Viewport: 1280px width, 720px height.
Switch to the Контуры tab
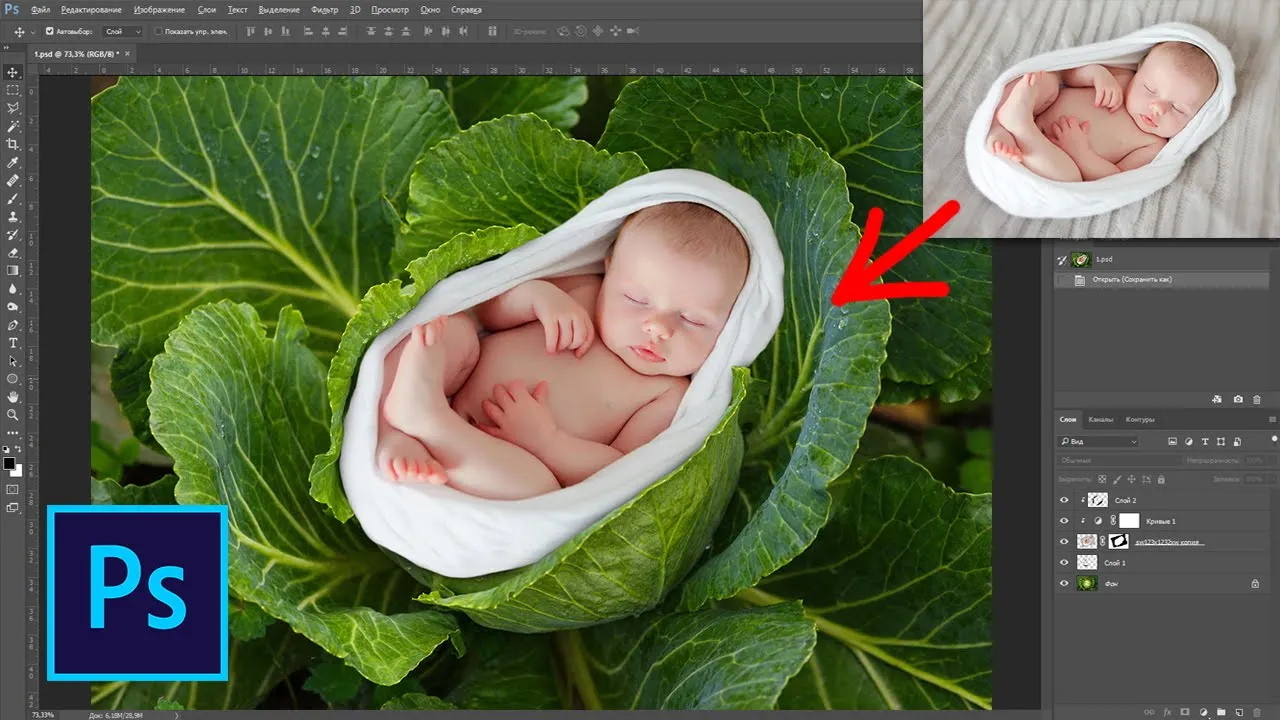1139,419
